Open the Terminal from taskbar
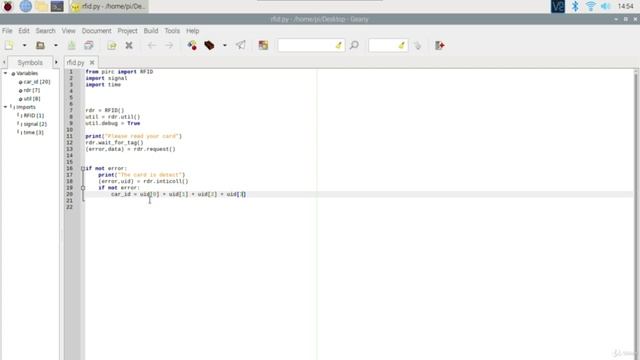This screenshot has width=640, height=360. (x=57, y=6)
